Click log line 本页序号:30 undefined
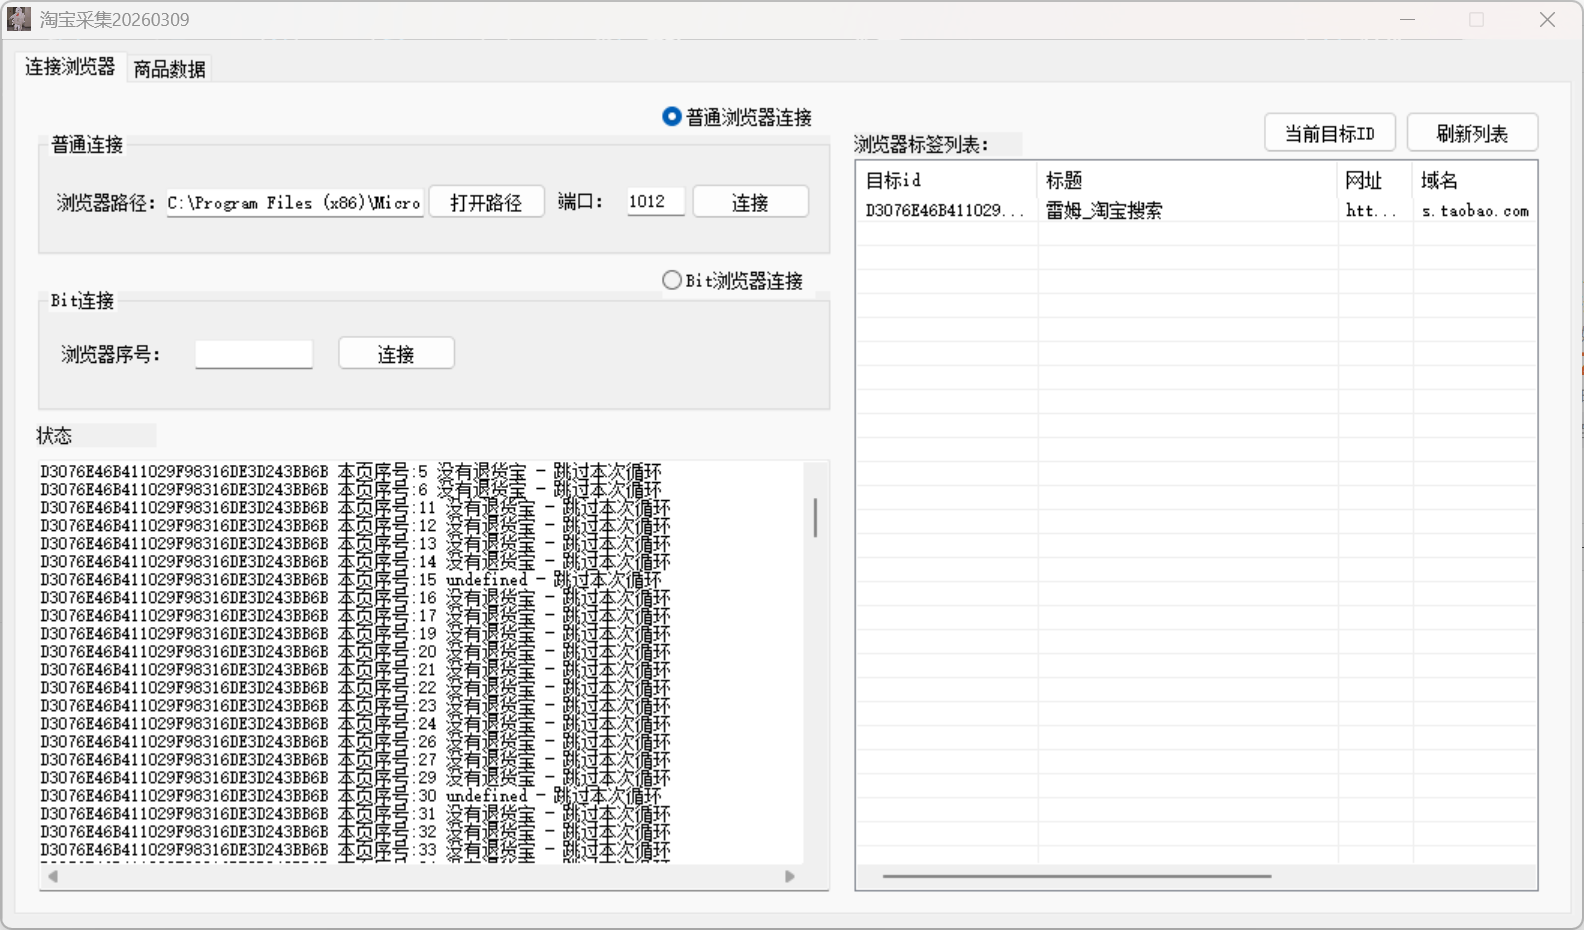 tap(351, 795)
